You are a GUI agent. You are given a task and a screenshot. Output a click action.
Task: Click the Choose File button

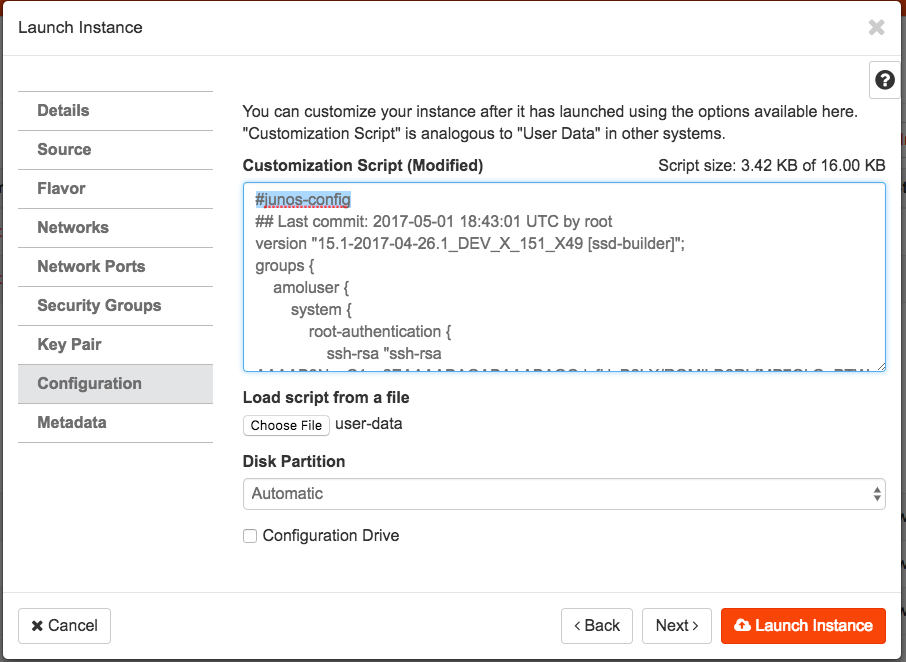[286, 425]
